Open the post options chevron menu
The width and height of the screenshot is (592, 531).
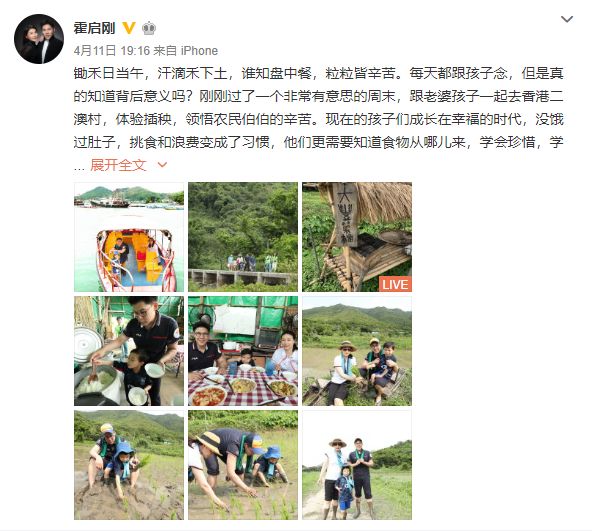(x=567, y=19)
